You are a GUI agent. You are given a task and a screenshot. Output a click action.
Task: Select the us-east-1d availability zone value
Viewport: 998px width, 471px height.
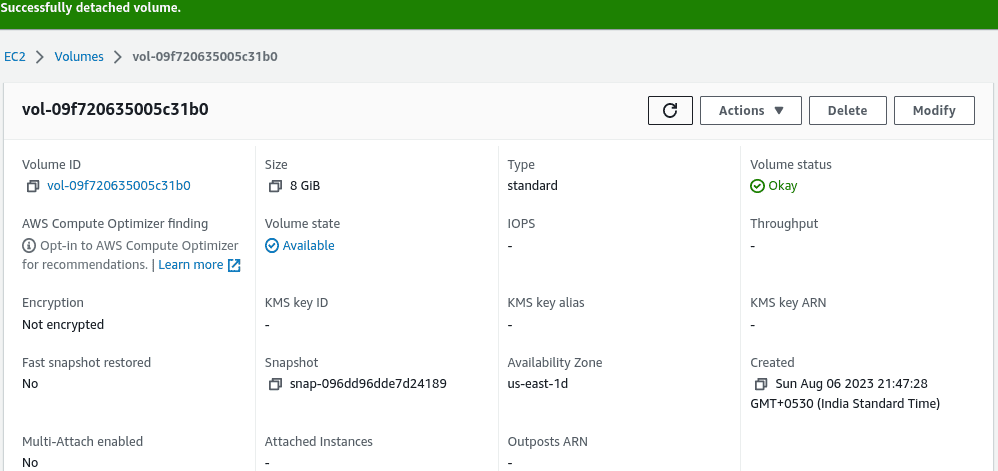(538, 384)
